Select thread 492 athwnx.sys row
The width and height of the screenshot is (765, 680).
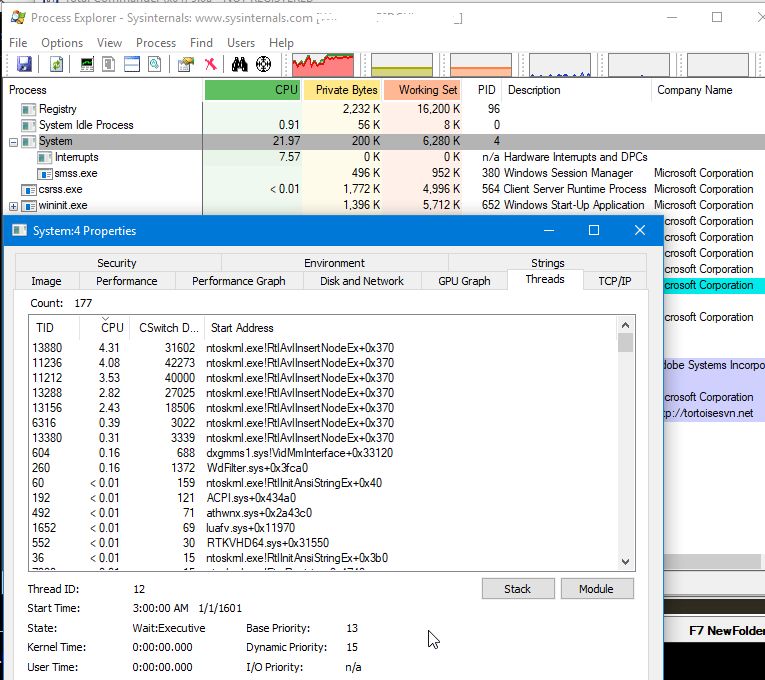tap(322, 513)
